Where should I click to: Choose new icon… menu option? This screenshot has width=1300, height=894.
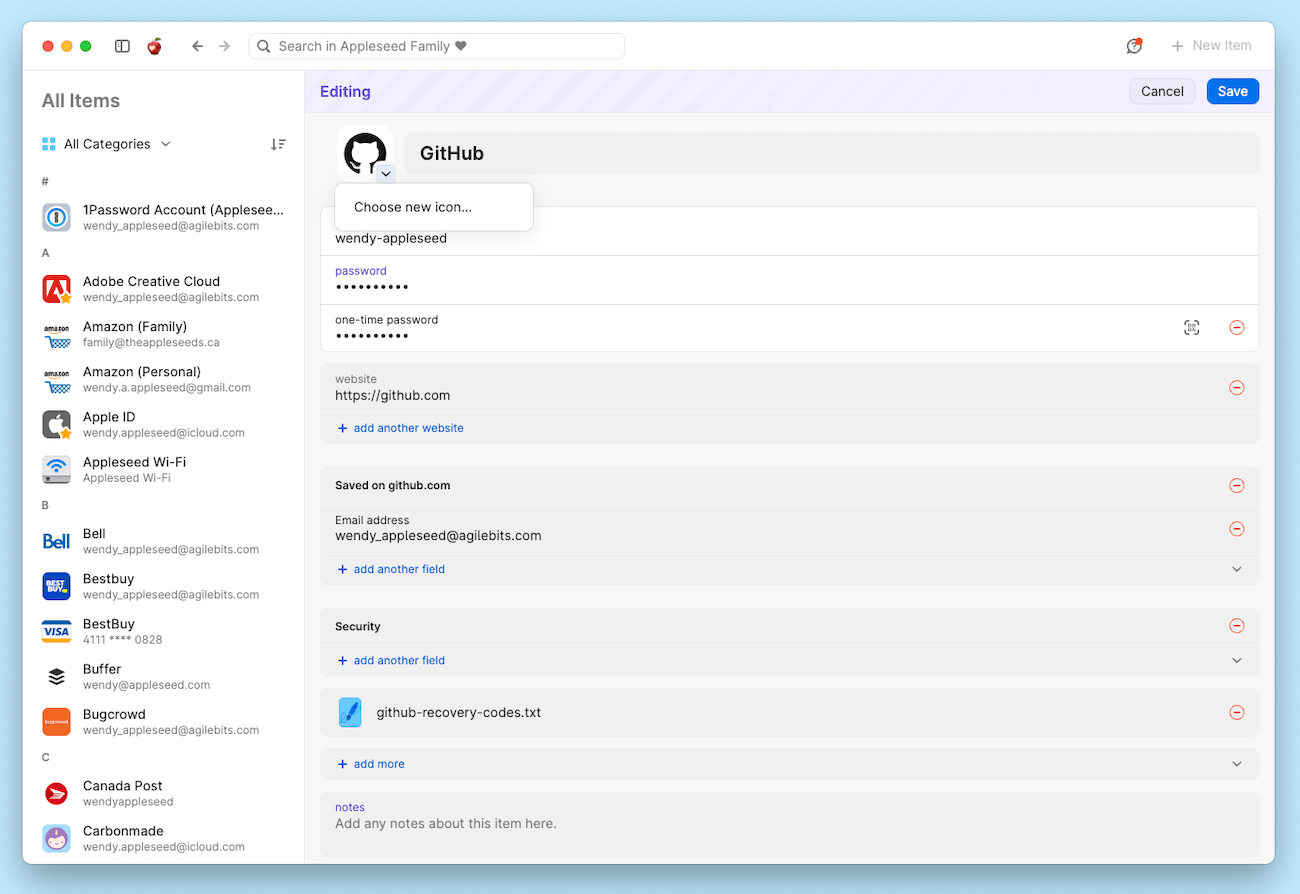434,207
